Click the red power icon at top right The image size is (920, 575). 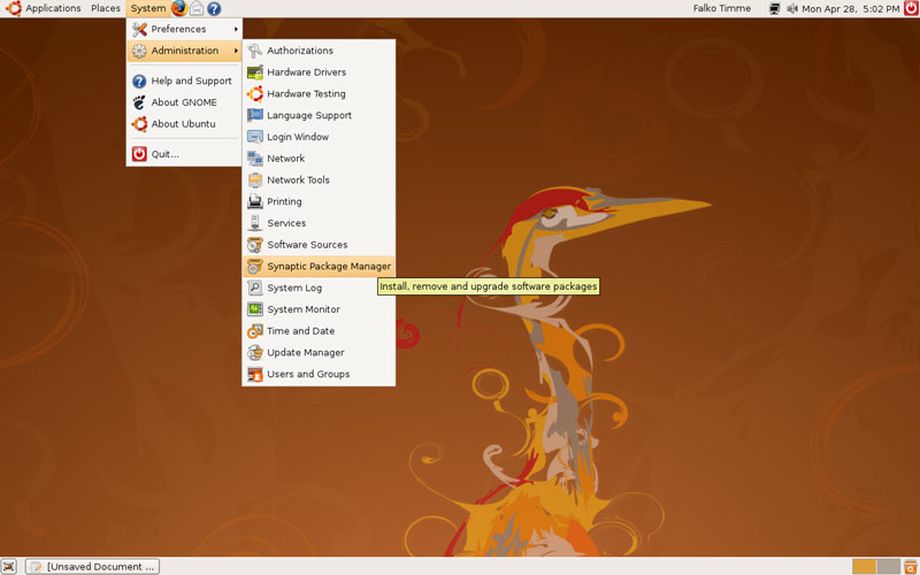909,8
